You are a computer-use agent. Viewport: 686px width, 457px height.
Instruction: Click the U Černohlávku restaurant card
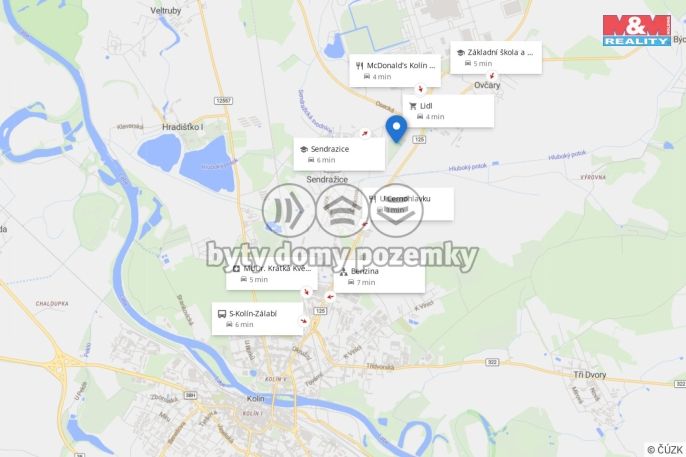pos(409,204)
